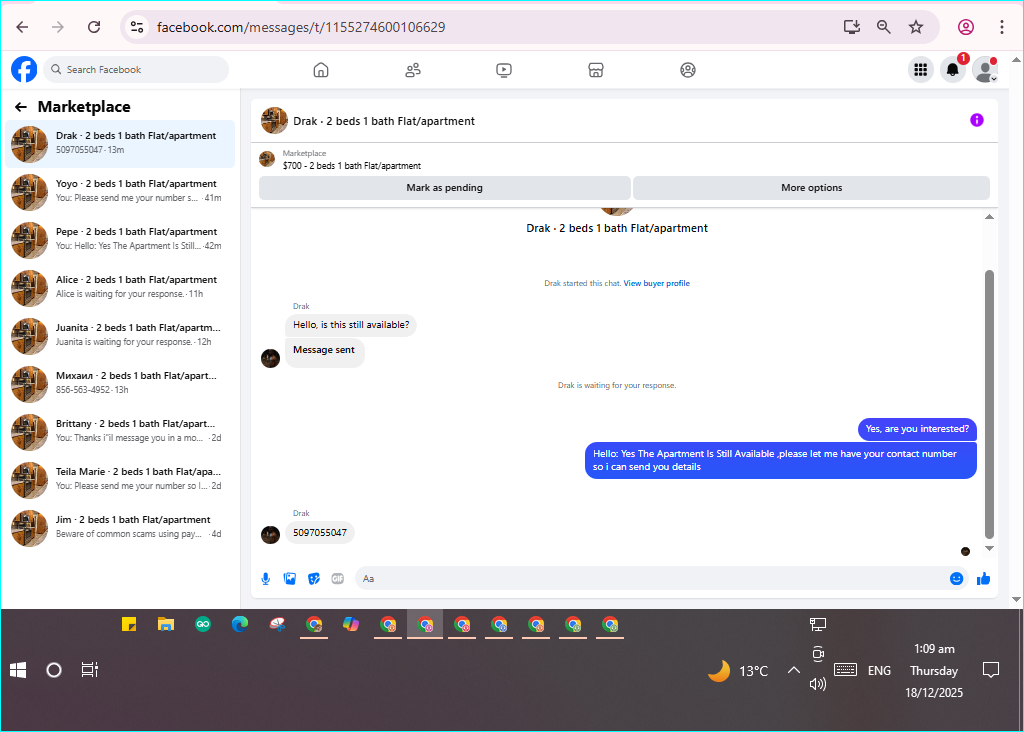Open the Home feed icon
This screenshot has width=1024, height=732.
click(321, 70)
